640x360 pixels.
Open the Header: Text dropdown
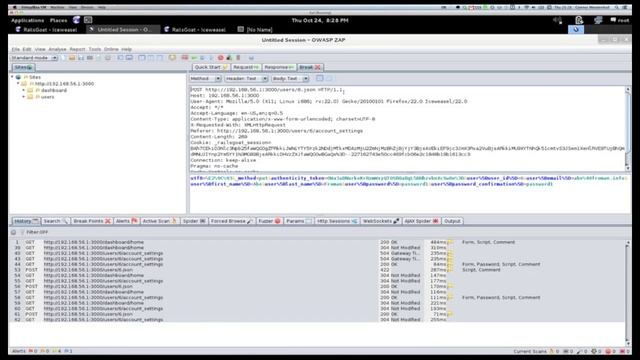(246, 78)
